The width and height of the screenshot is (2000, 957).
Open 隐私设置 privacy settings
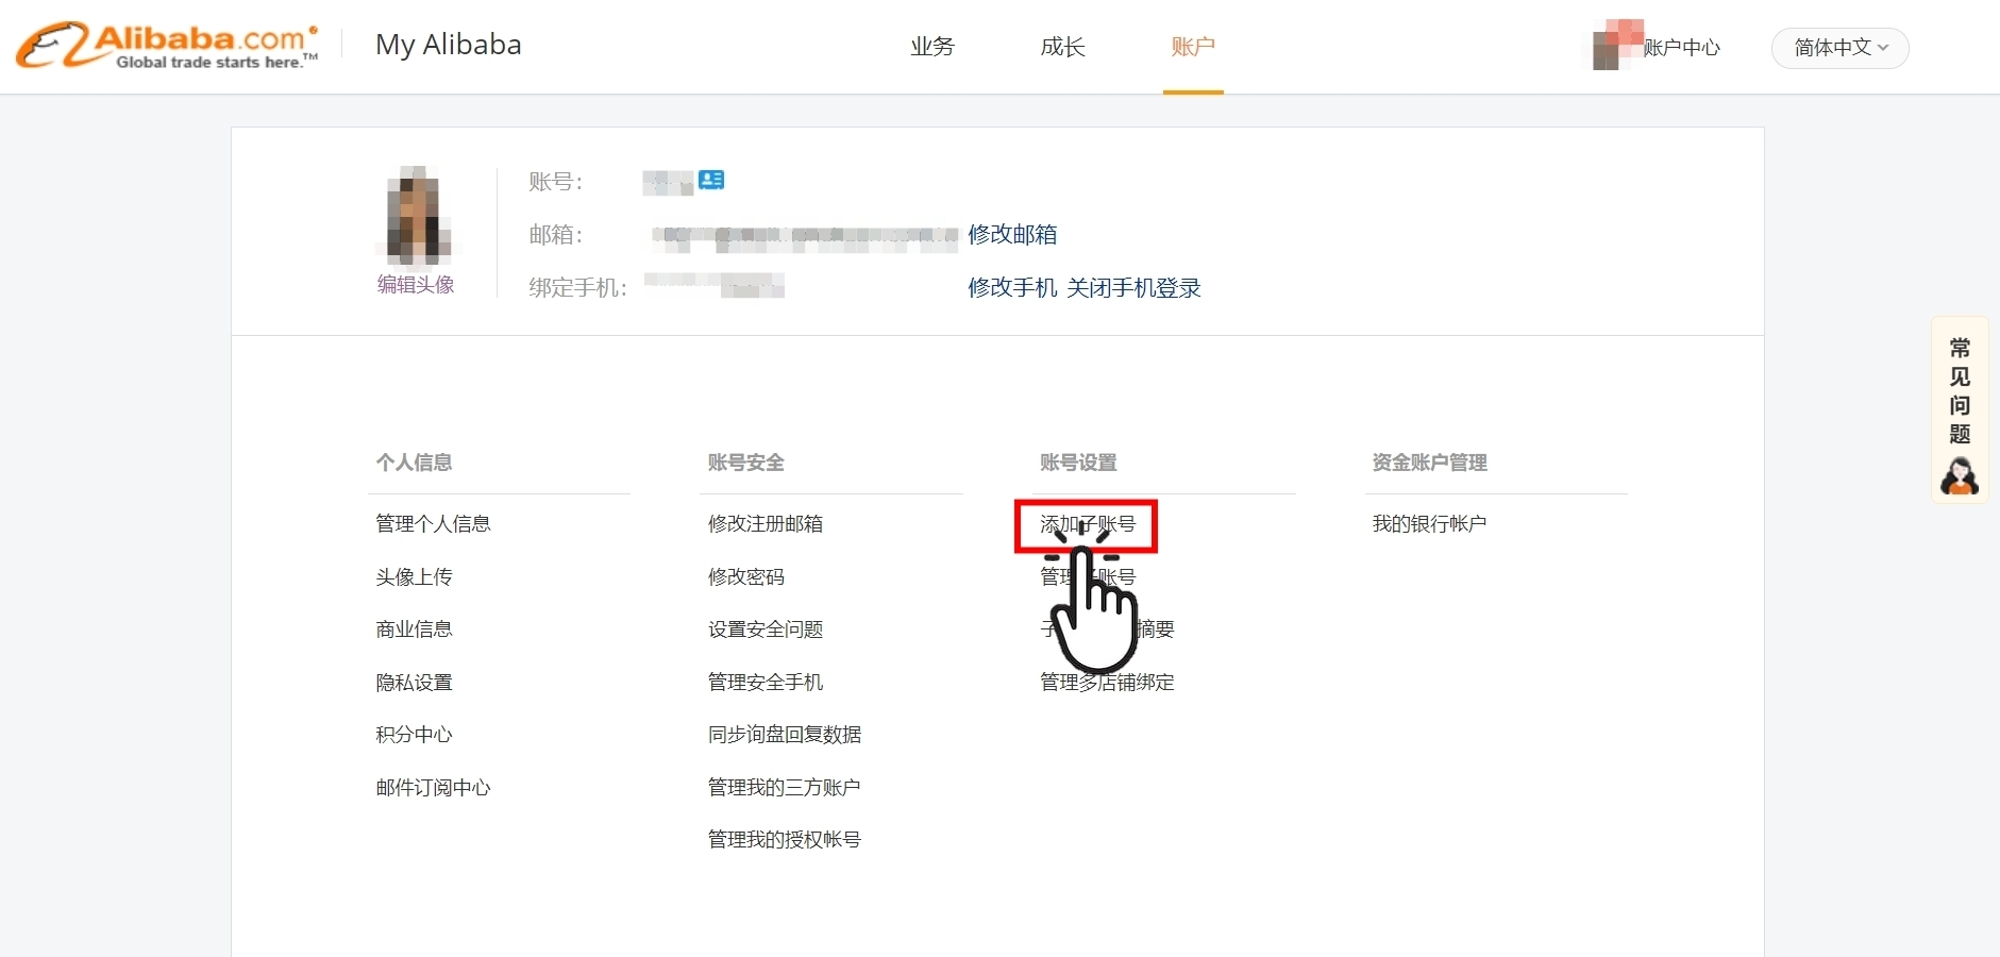coord(414,681)
